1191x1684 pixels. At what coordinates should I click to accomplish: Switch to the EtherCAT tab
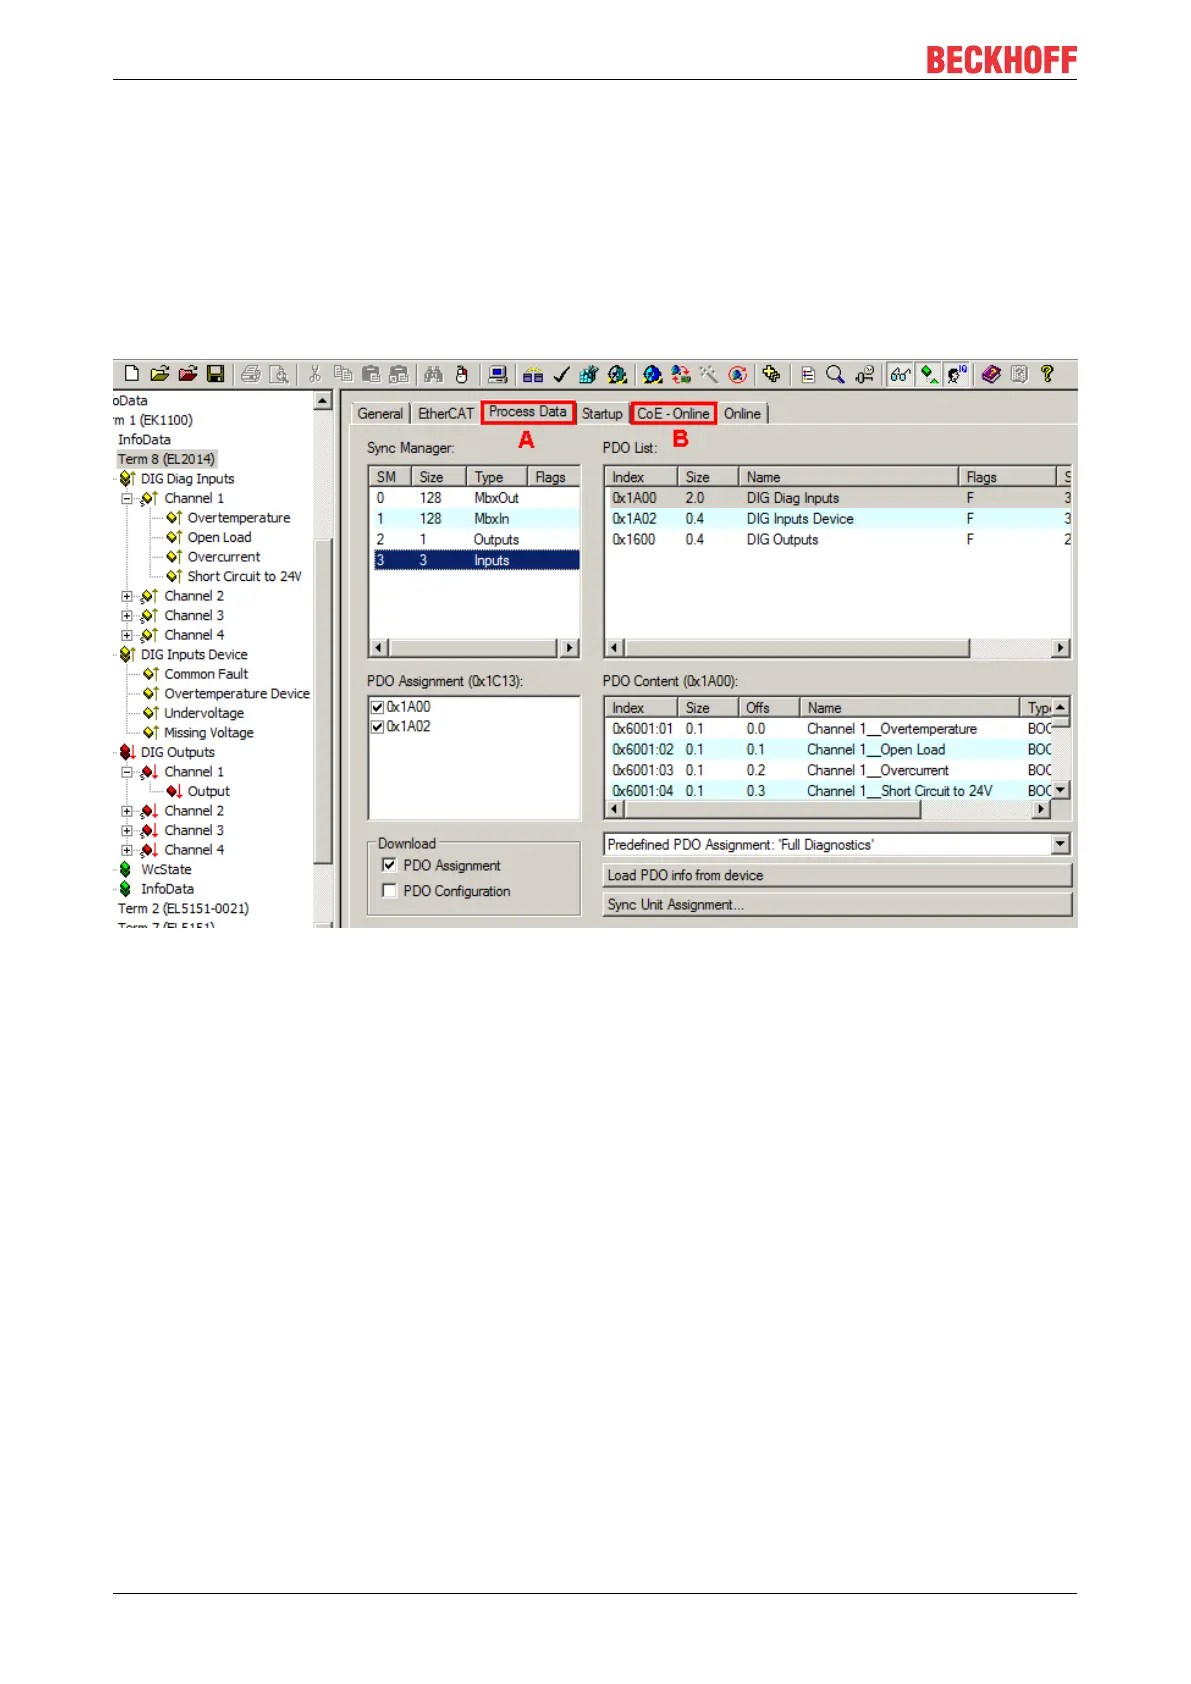pyautogui.click(x=446, y=414)
